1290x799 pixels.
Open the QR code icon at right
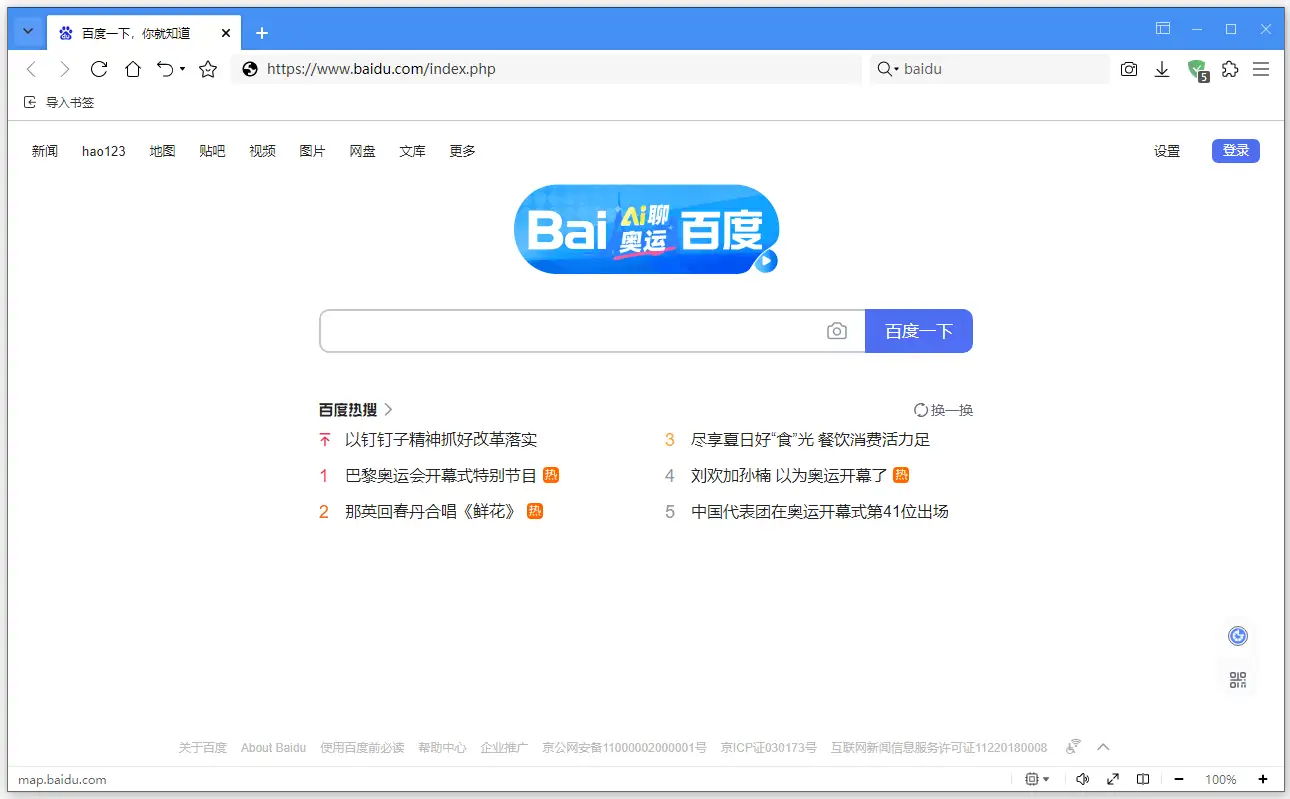point(1238,681)
